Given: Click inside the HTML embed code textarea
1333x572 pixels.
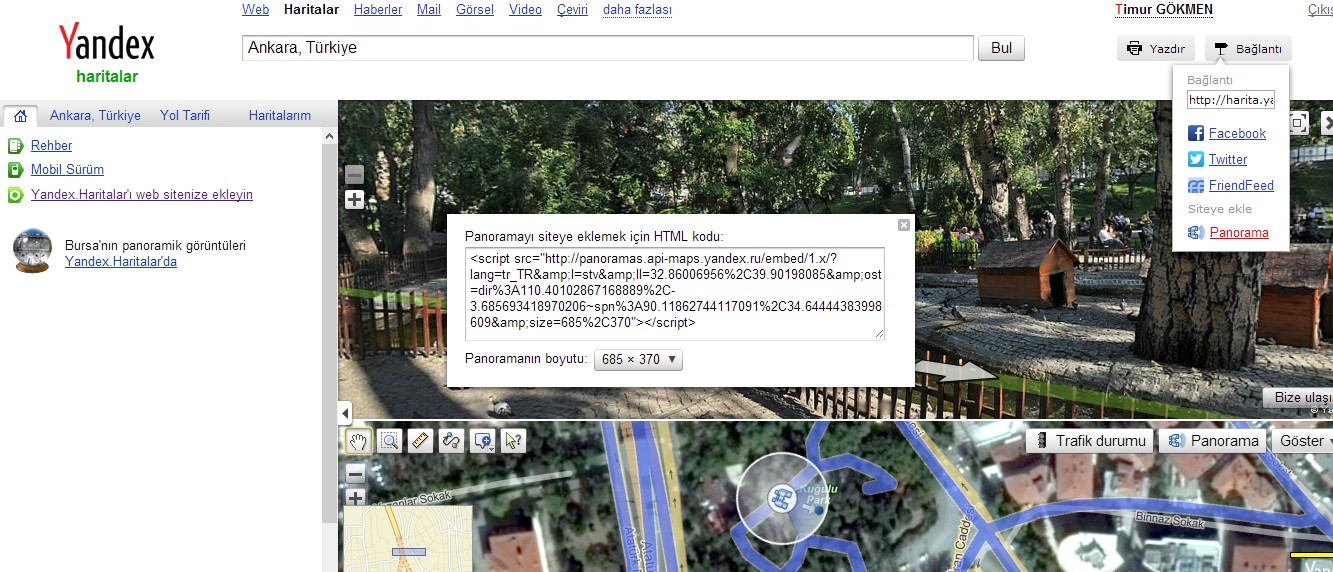Looking at the screenshot, I should 675,293.
